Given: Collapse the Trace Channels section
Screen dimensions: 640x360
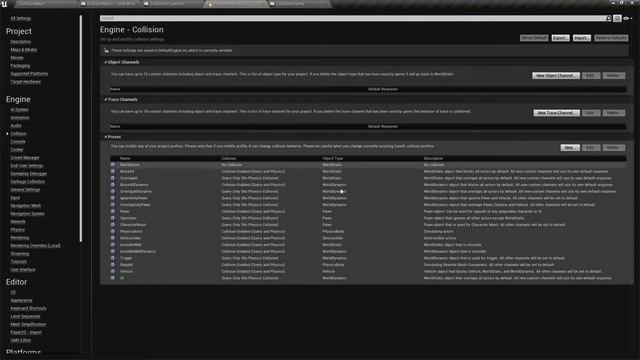Looking at the screenshot, I should (106, 100).
